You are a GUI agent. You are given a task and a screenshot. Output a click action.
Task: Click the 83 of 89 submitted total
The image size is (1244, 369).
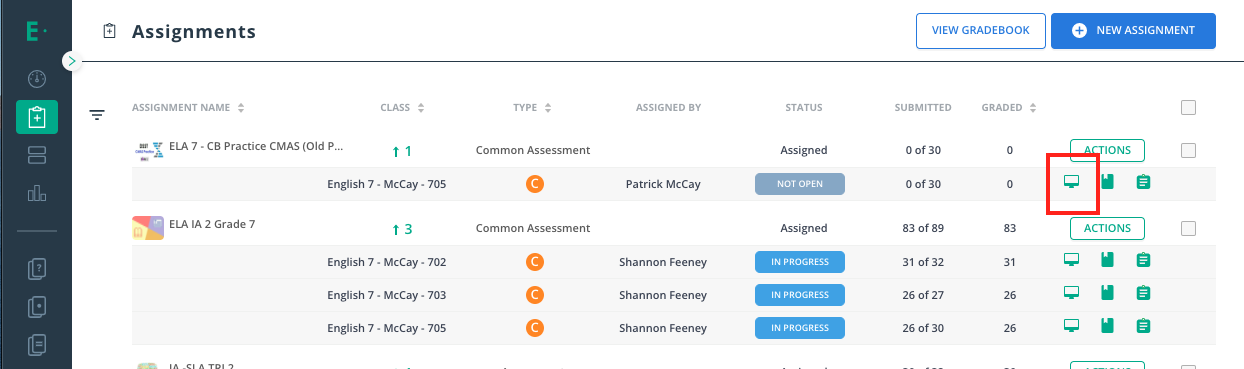point(922,228)
